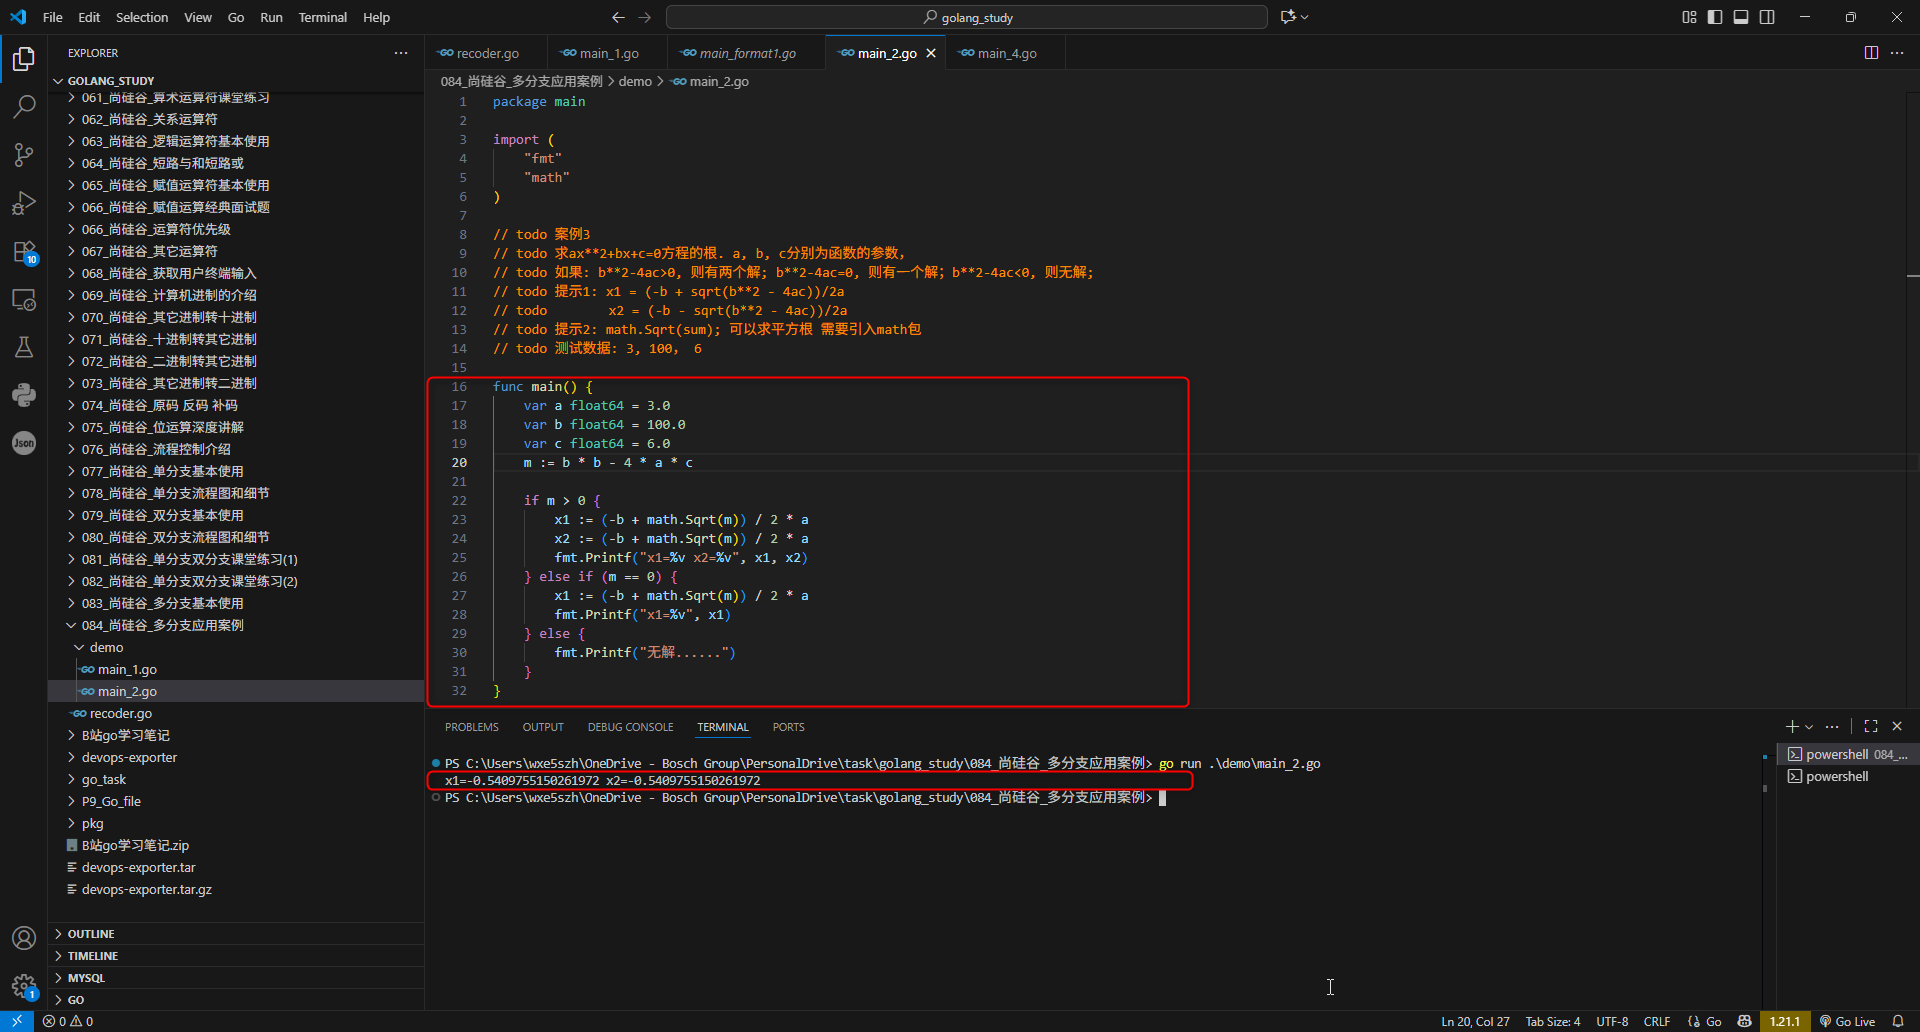
Task: Open remote window indicator in status bar
Action: 17,1021
